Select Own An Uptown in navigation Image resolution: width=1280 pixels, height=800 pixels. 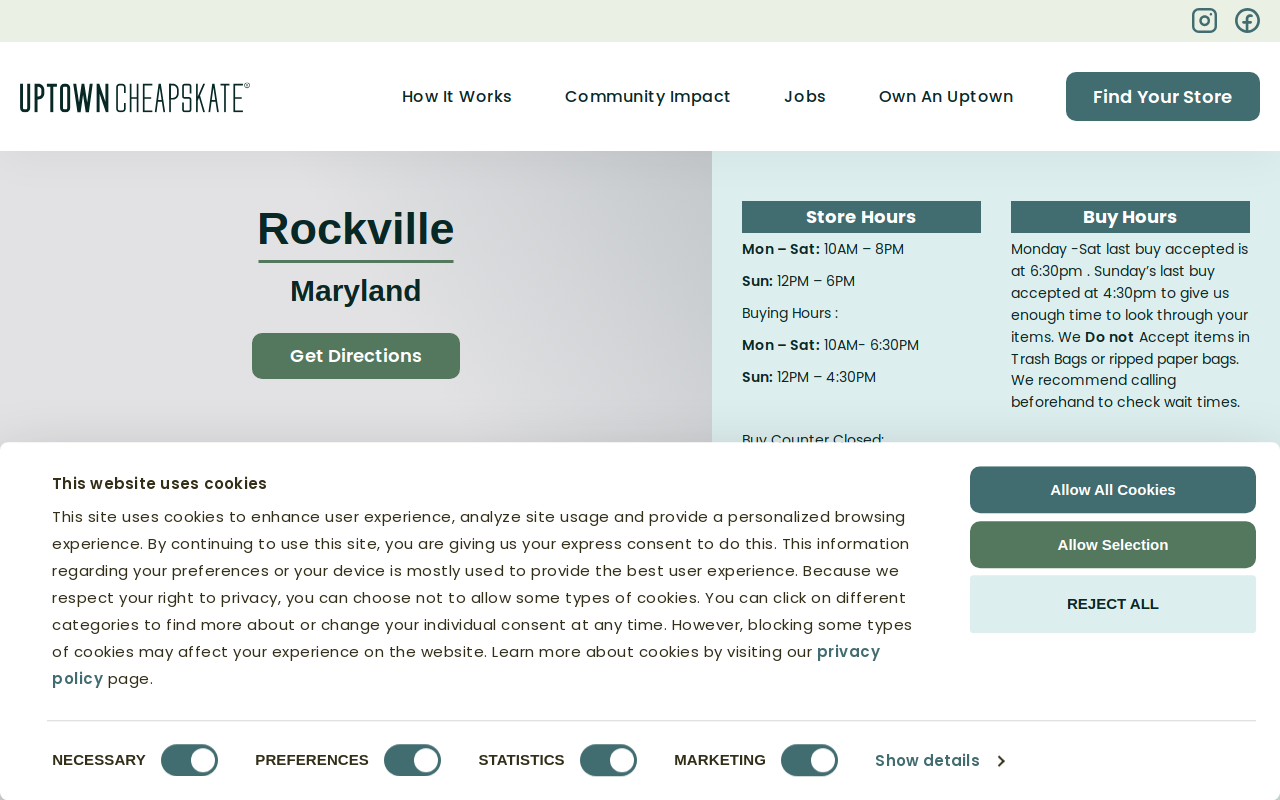point(946,96)
